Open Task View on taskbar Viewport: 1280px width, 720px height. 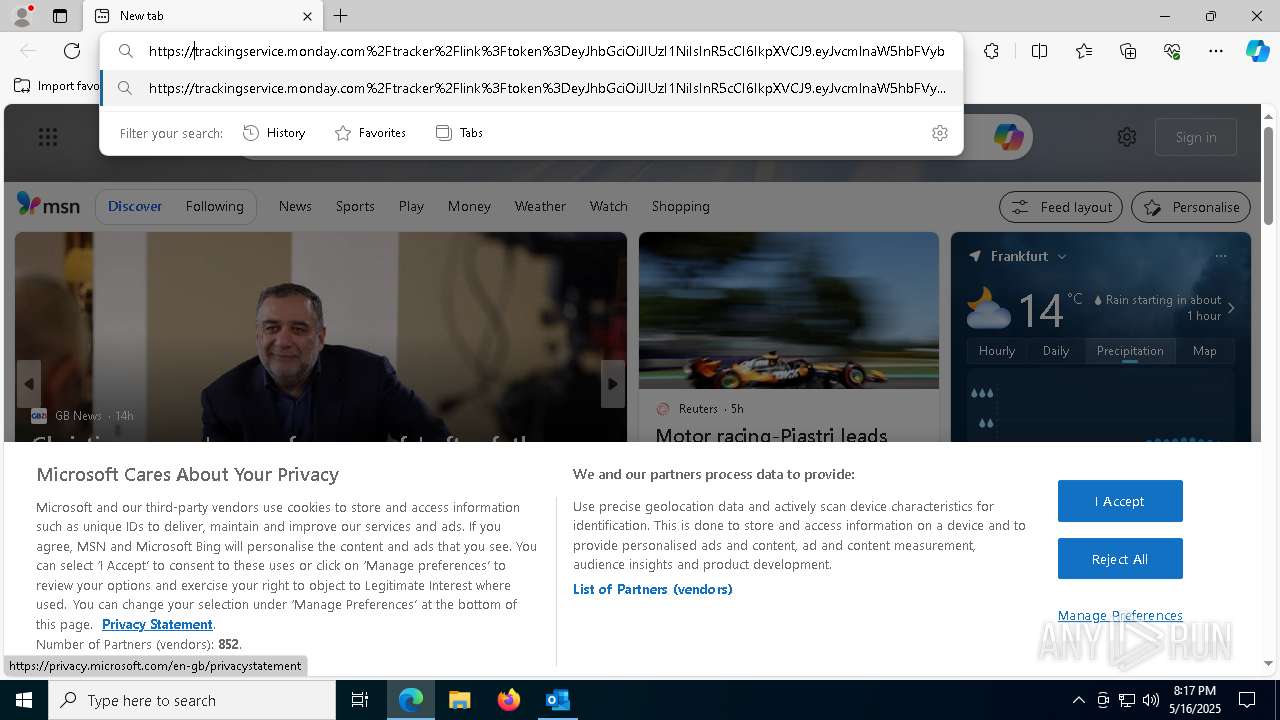pyautogui.click(x=360, y=700)
